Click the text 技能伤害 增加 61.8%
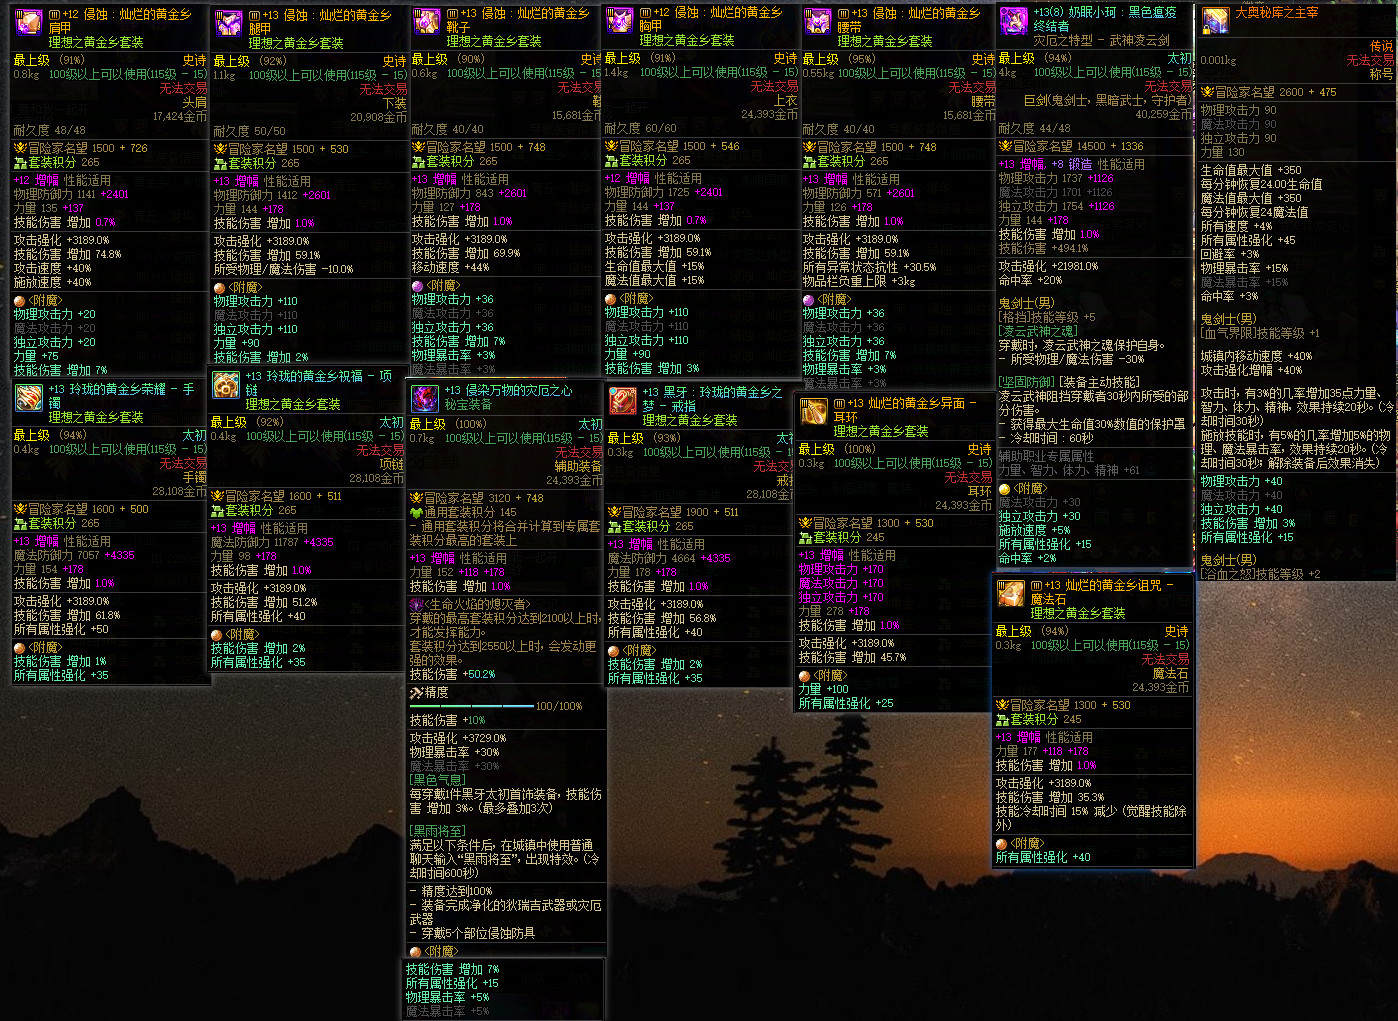This screenshot has height=1021, width=1398. click(67, 615)
